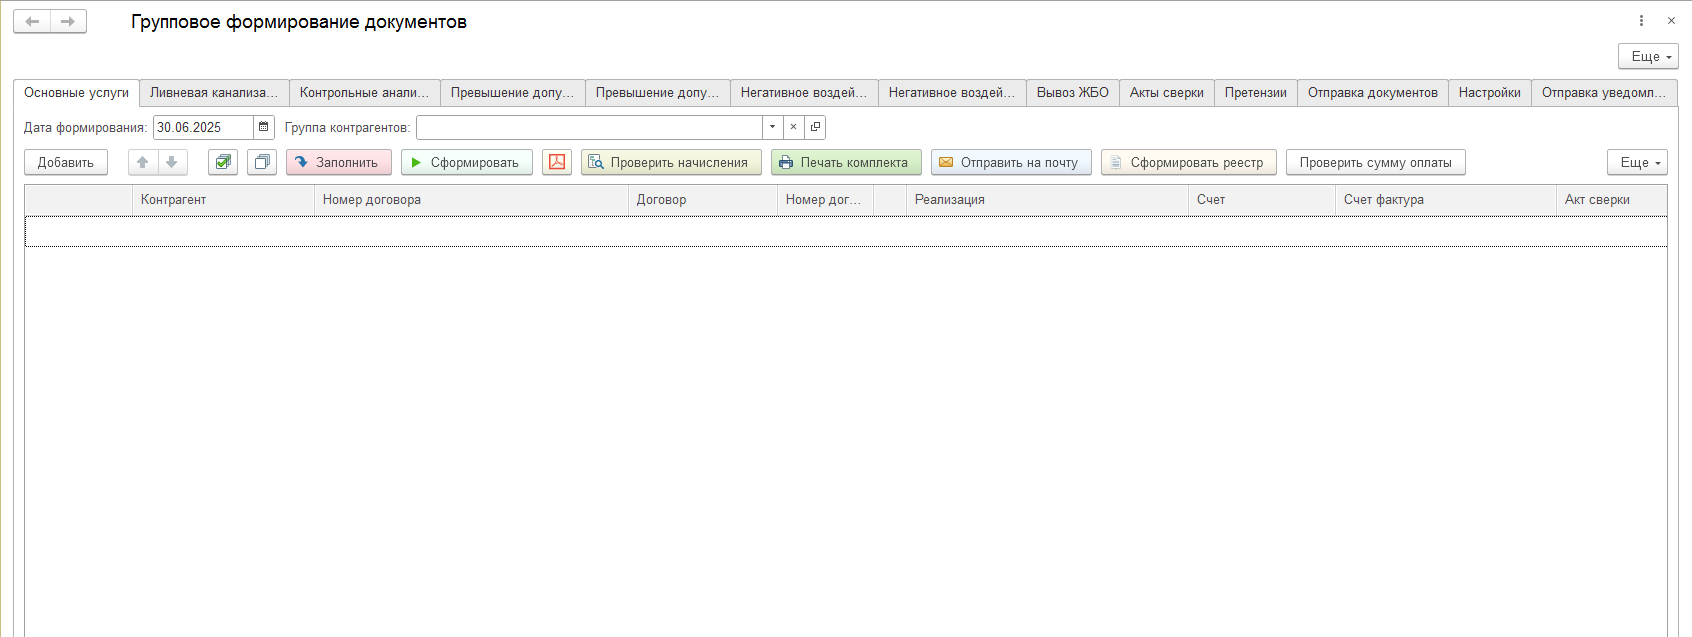
Task: Move row up with the up arrow
Action: [143, 162]
